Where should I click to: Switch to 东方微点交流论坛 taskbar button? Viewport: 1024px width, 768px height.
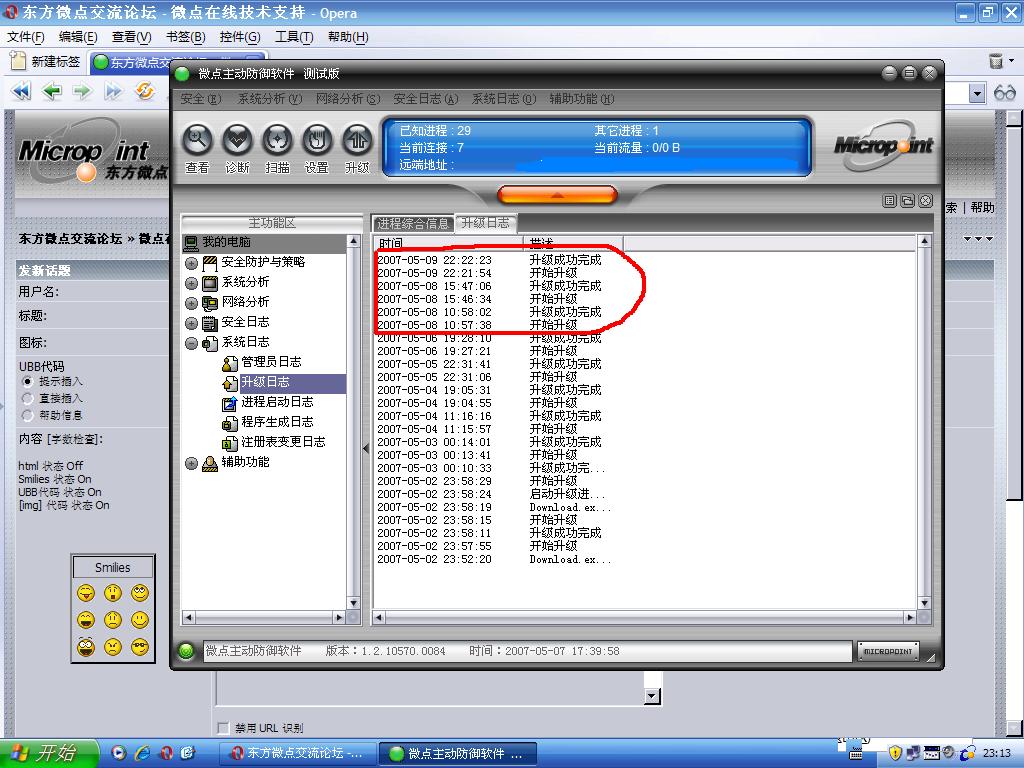pyautogui.click(x=297, y=753)
